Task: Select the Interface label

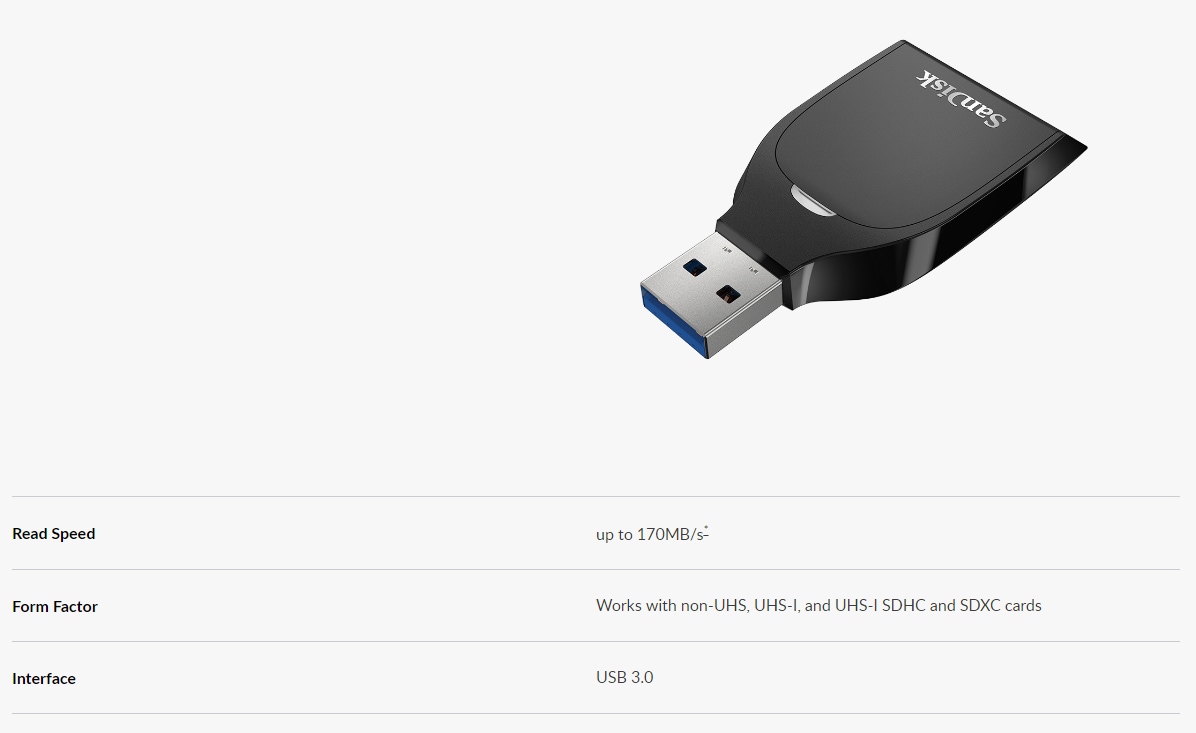Action: coord(43,679)
